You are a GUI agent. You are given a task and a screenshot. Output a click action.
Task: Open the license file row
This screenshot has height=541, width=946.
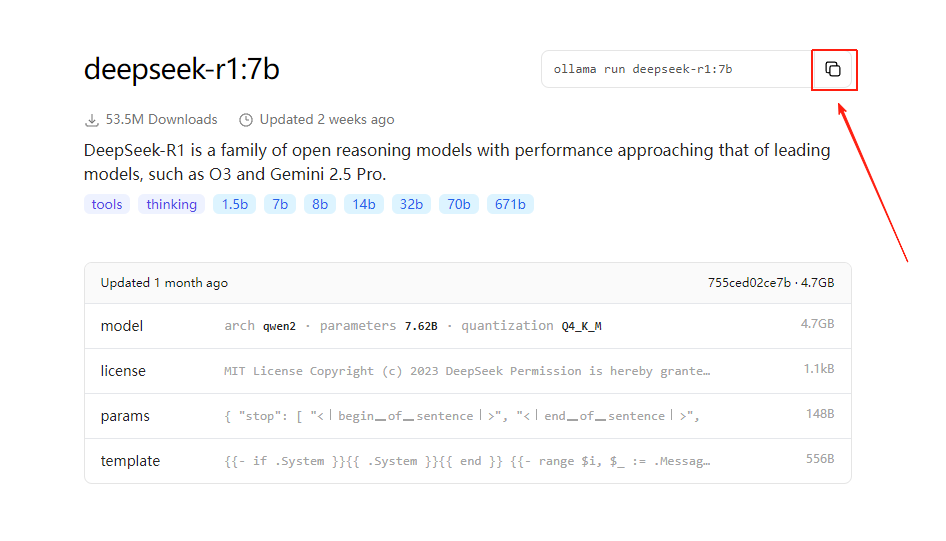[467, 371]
